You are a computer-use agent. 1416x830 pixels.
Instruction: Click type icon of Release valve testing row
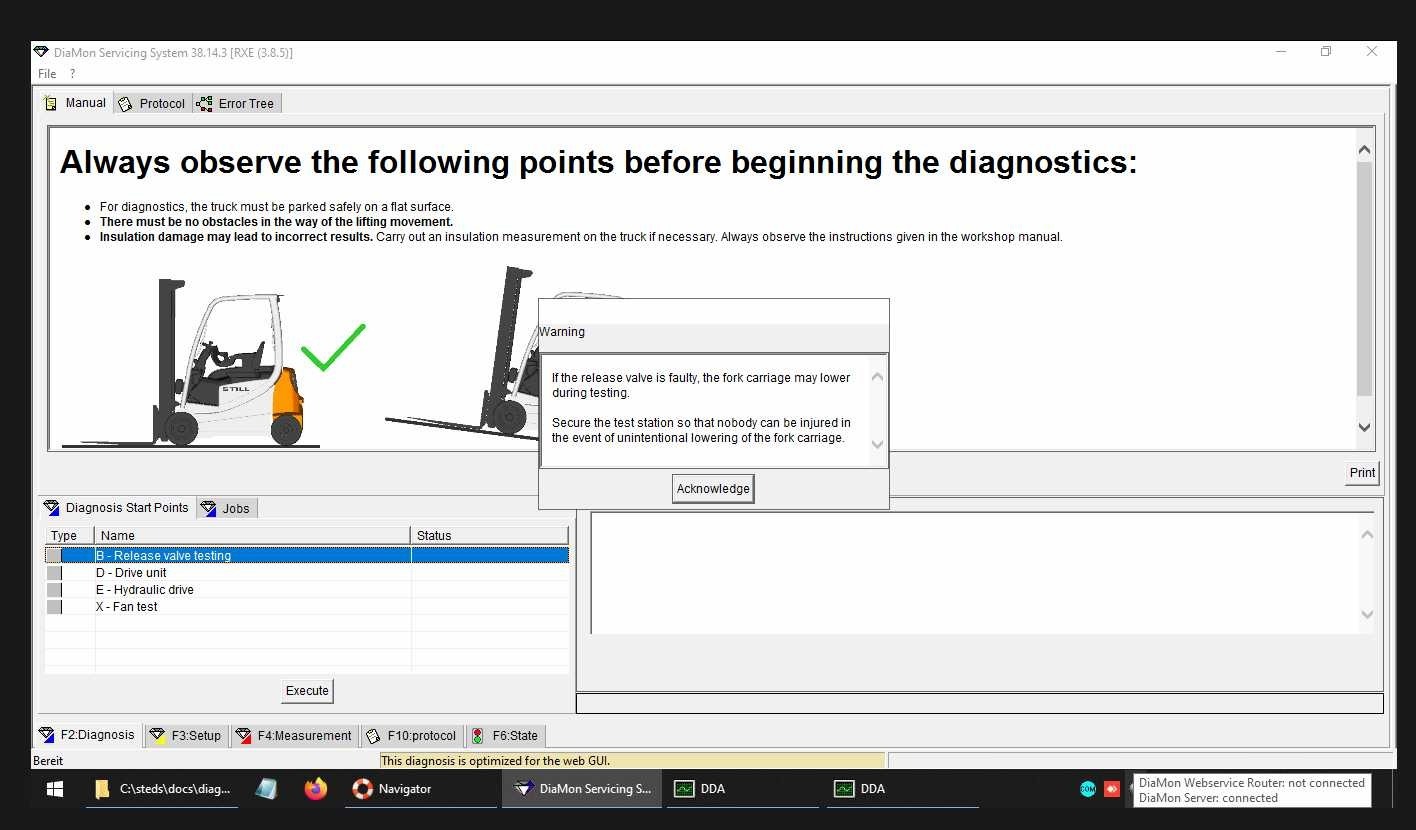(54, 555)
